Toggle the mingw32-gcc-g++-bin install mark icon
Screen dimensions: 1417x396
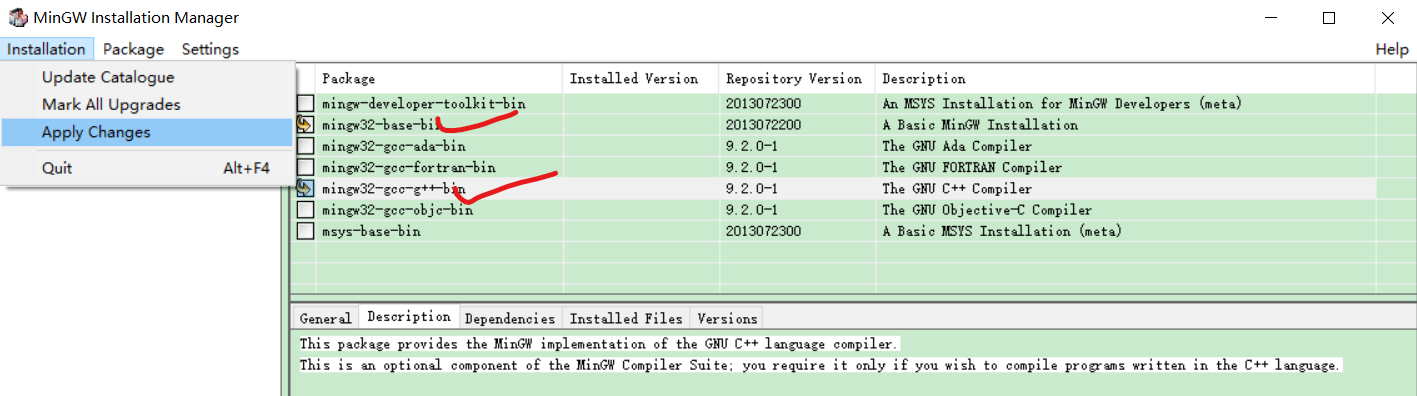[x=305, y=188]
